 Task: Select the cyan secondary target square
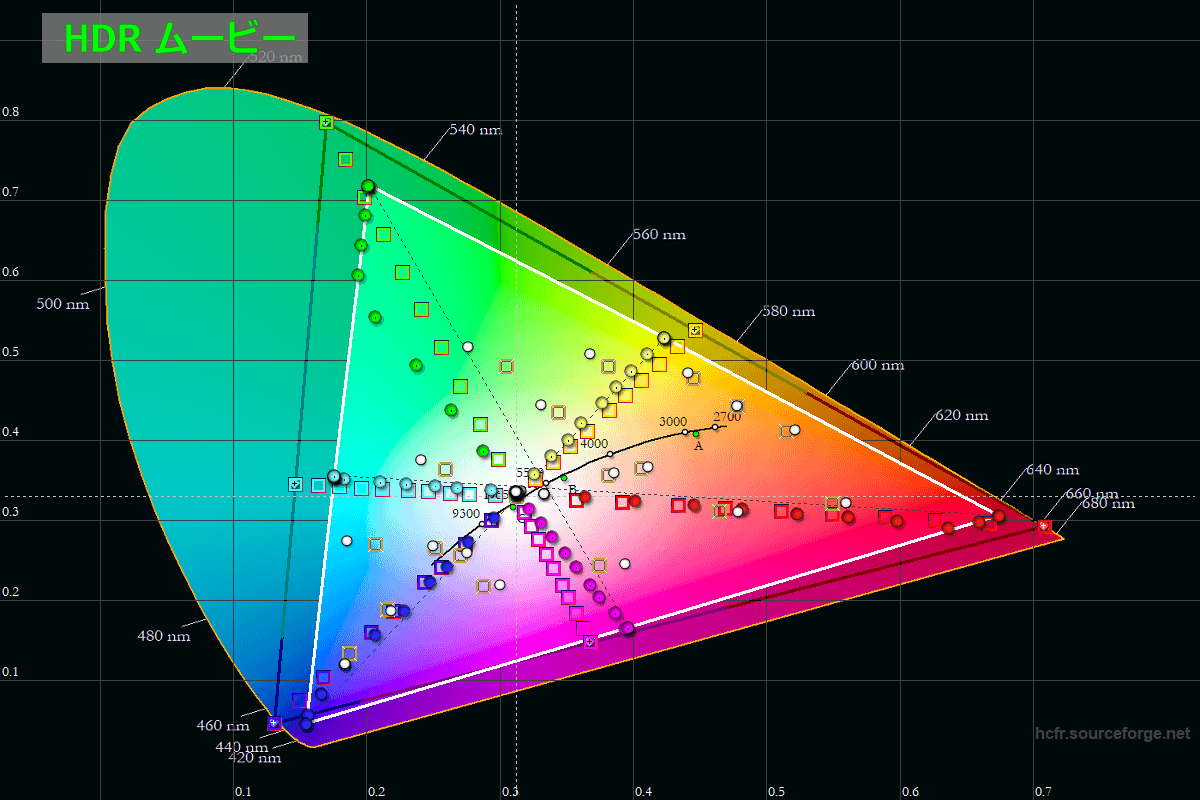[x=295, y=484]
